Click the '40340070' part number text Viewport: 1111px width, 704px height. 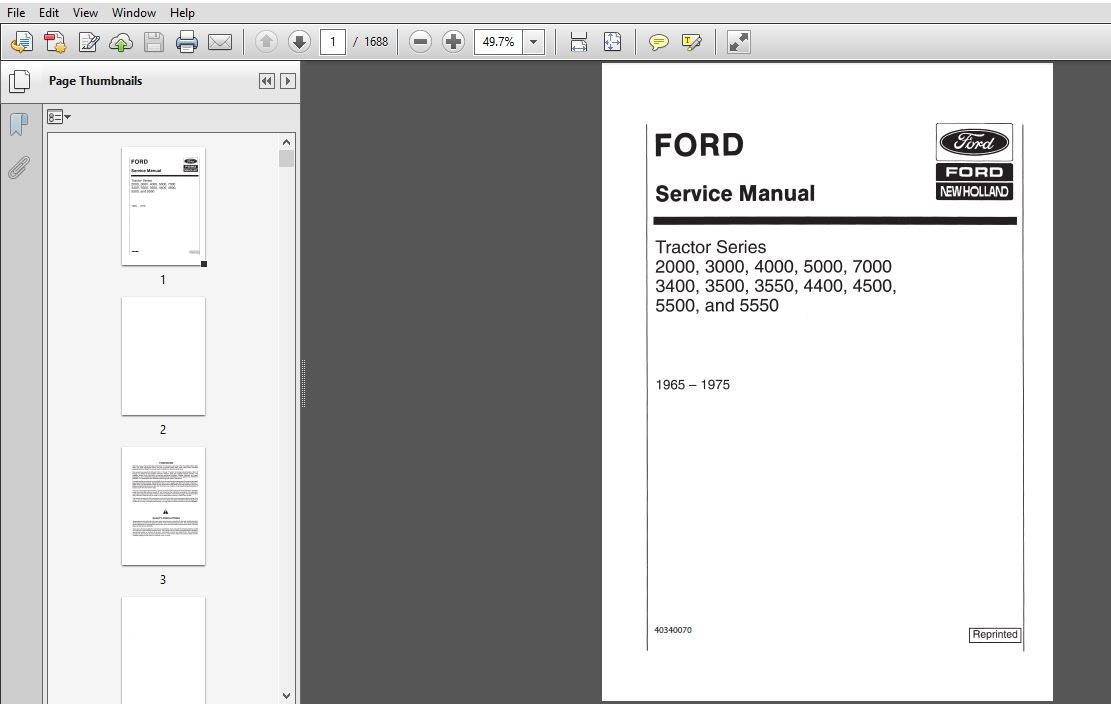(x=673, y=630)
